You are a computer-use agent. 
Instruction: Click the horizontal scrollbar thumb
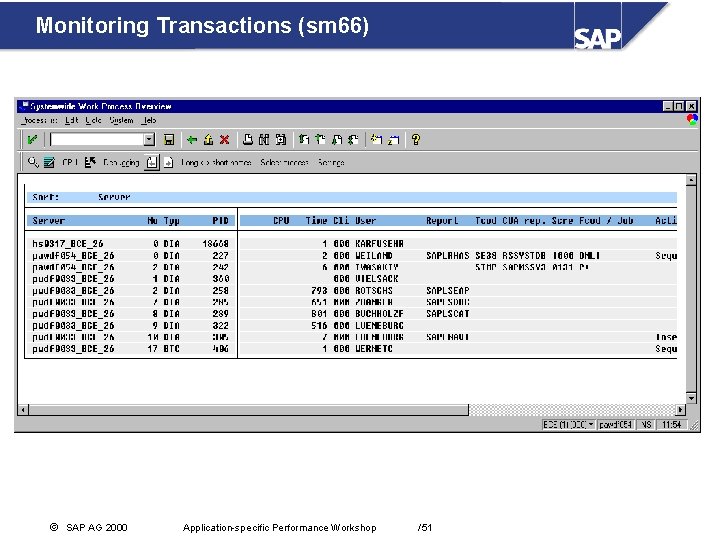[x=248, y=409]
